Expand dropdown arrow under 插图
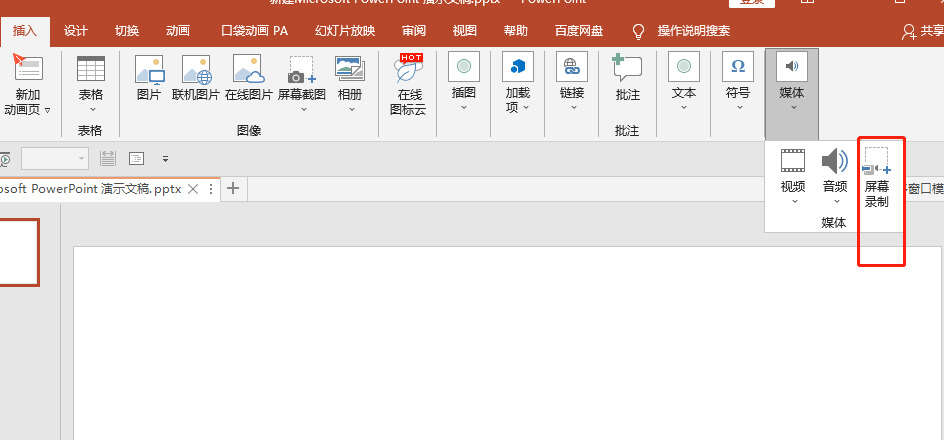The width and height of the screenshot is (944, 440). click(464, 108)
